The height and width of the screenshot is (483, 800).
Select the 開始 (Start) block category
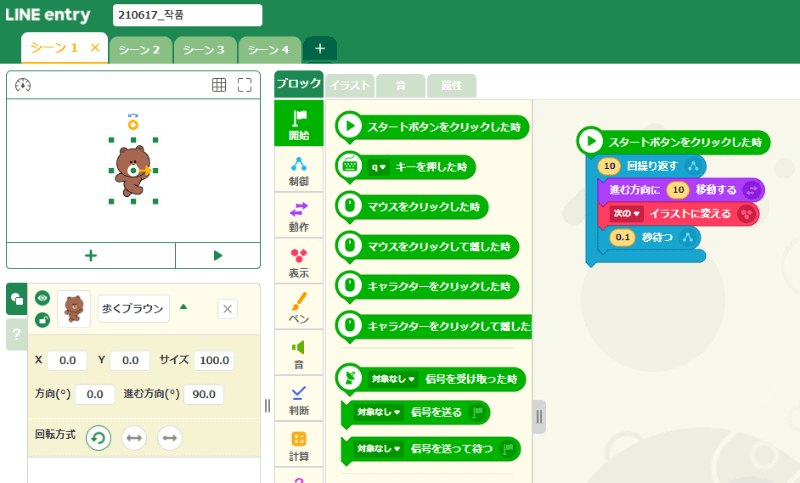(x=298, y=123)
